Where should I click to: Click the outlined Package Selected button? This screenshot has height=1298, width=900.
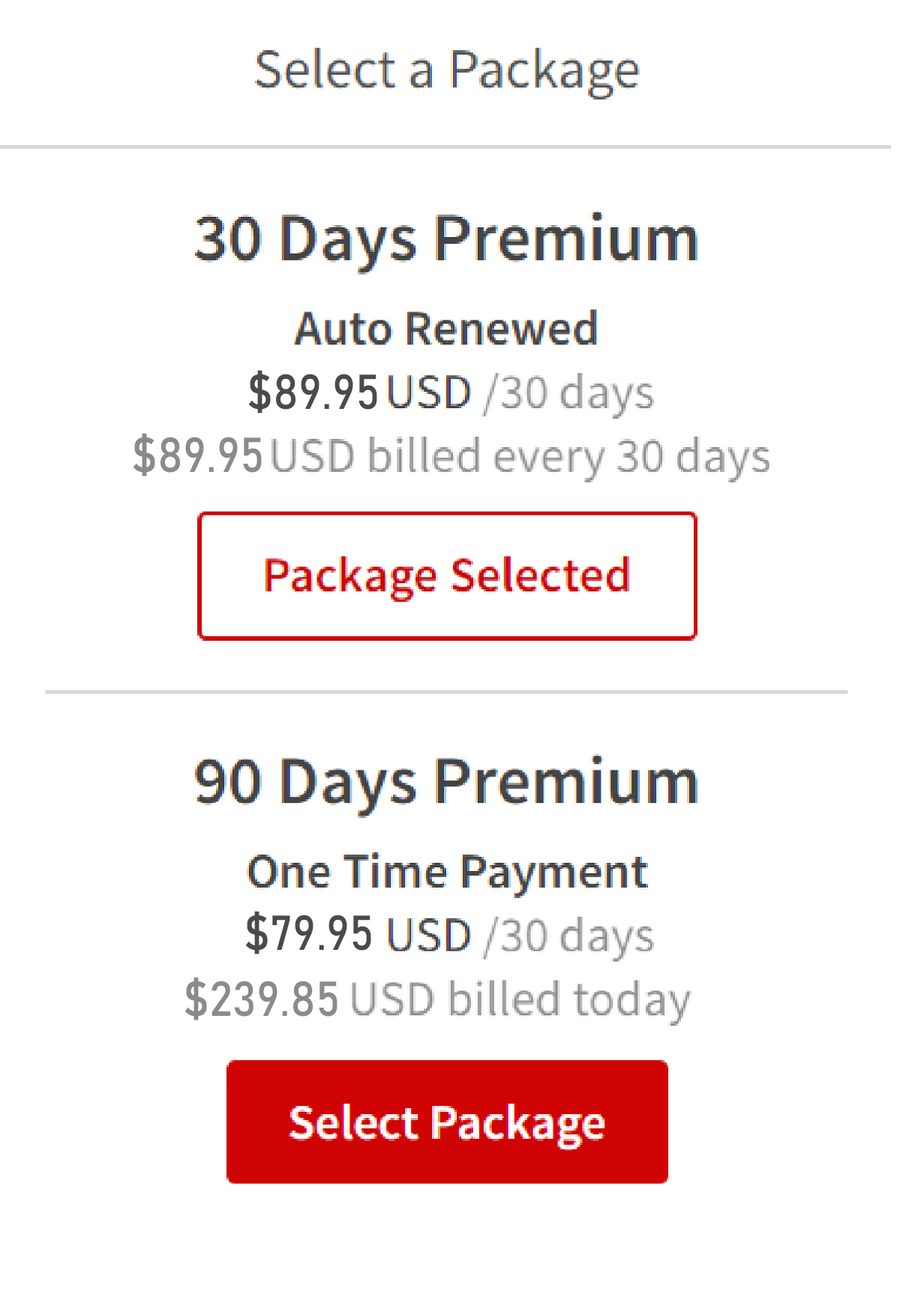coord(447,576)
